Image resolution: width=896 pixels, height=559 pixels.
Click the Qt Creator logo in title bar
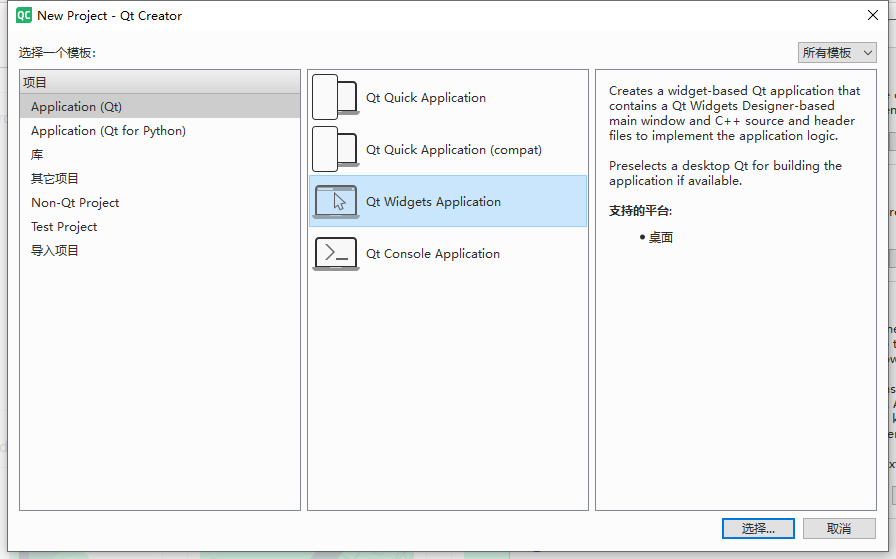(x=23, y=15)
